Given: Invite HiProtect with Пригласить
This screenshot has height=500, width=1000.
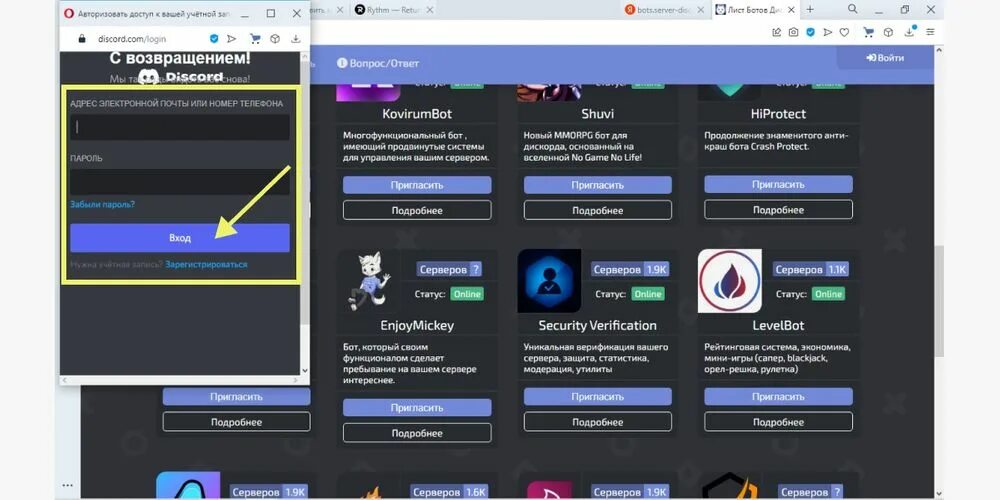Looking at the screenshot, I should [778, 184].
